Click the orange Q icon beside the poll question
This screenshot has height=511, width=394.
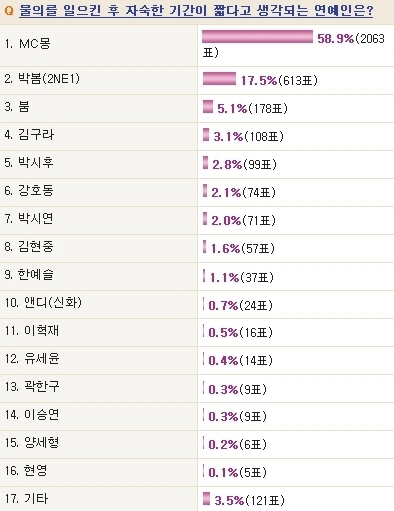point(10,11)
